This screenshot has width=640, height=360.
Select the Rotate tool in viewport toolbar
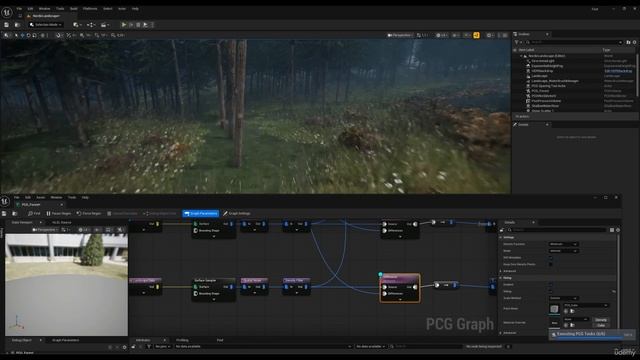(28, 36)
